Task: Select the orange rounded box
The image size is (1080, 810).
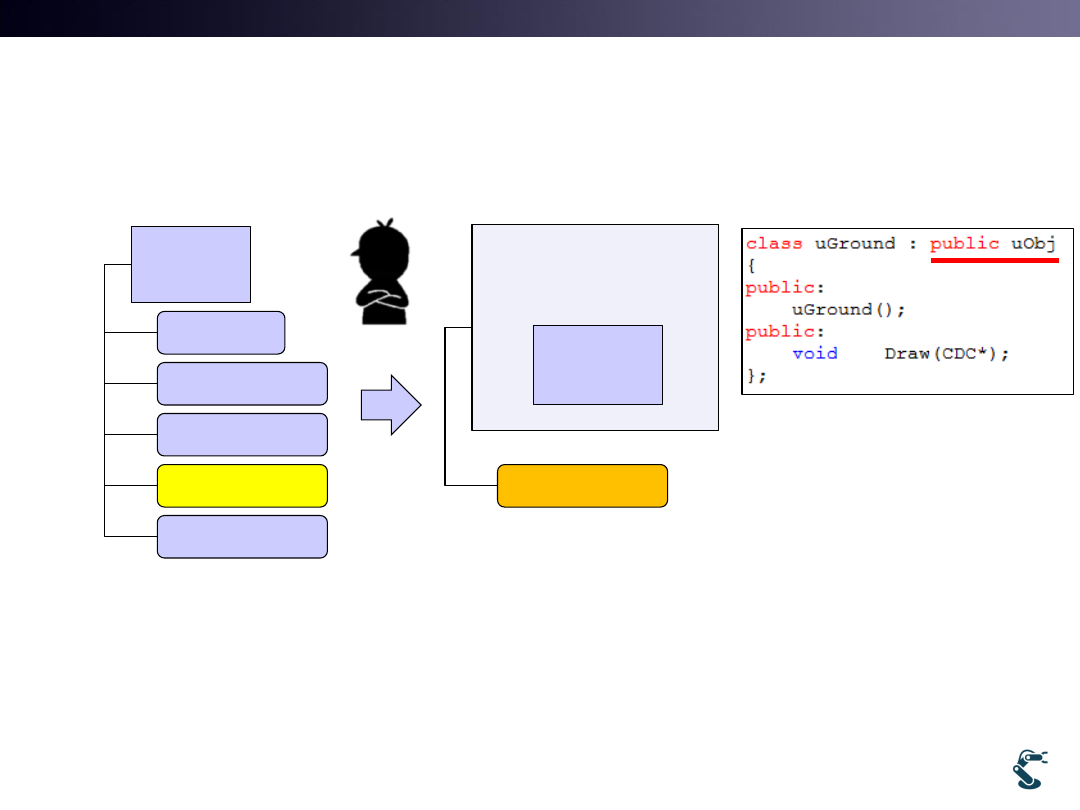Action: [x=582, y=486]
